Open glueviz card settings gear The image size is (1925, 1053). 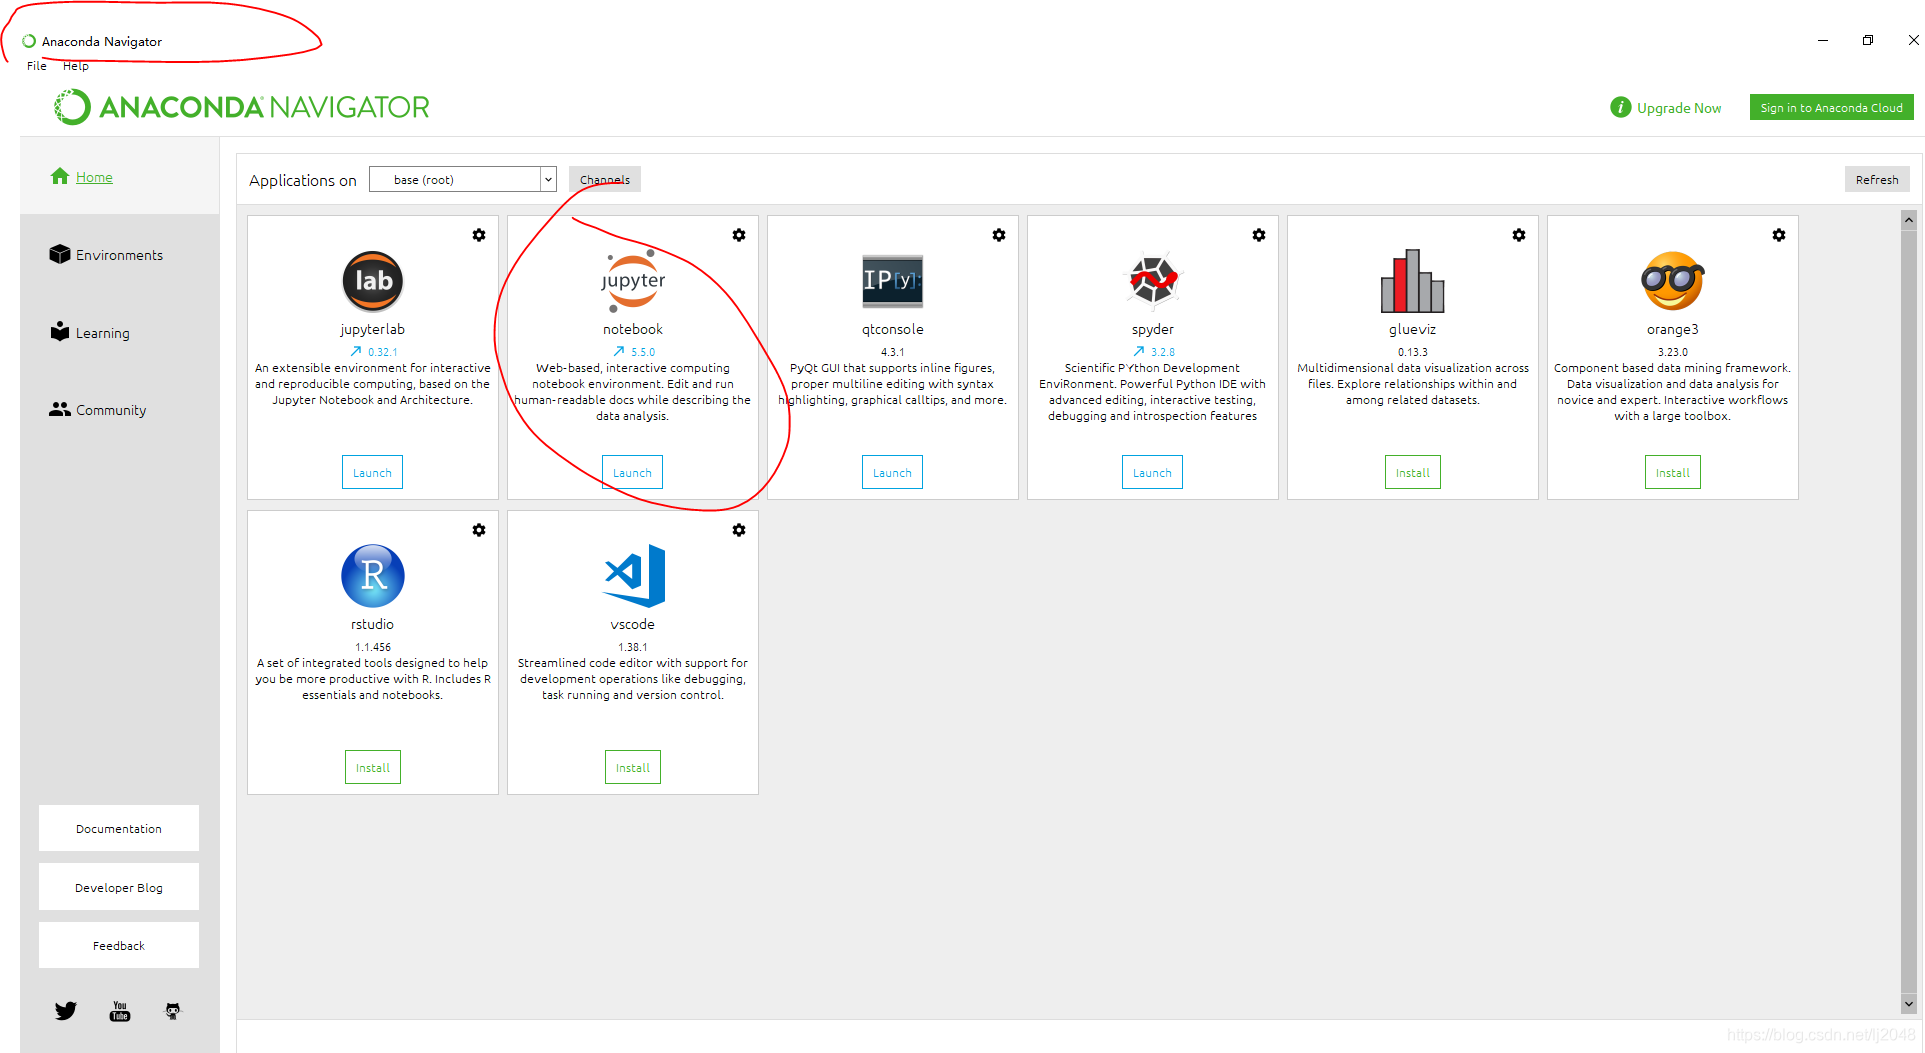[1519, 235]
